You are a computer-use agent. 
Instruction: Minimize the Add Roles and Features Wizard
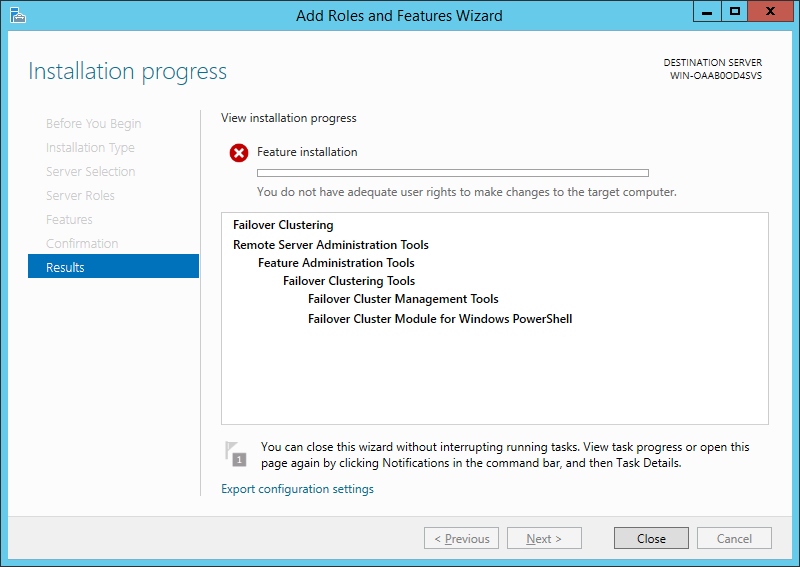(705, 12)
